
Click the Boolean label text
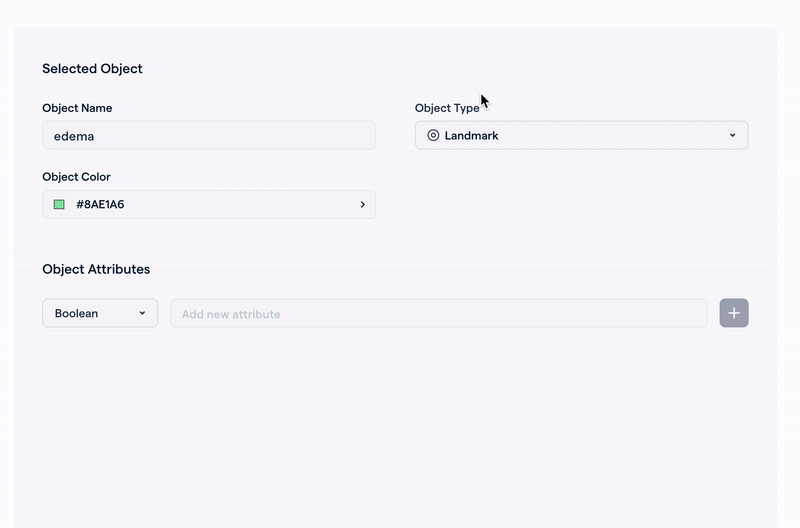coord(77,313)
